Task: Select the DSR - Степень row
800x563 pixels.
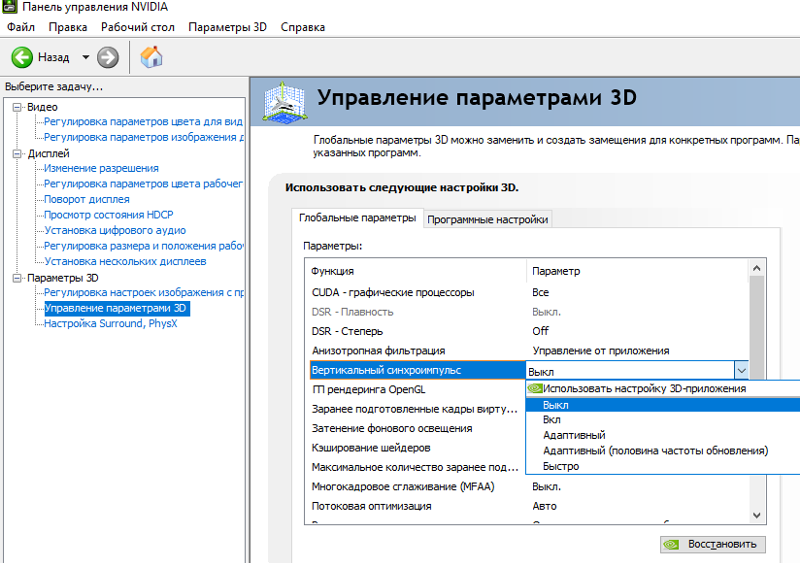Action: [x=528, y=331]
